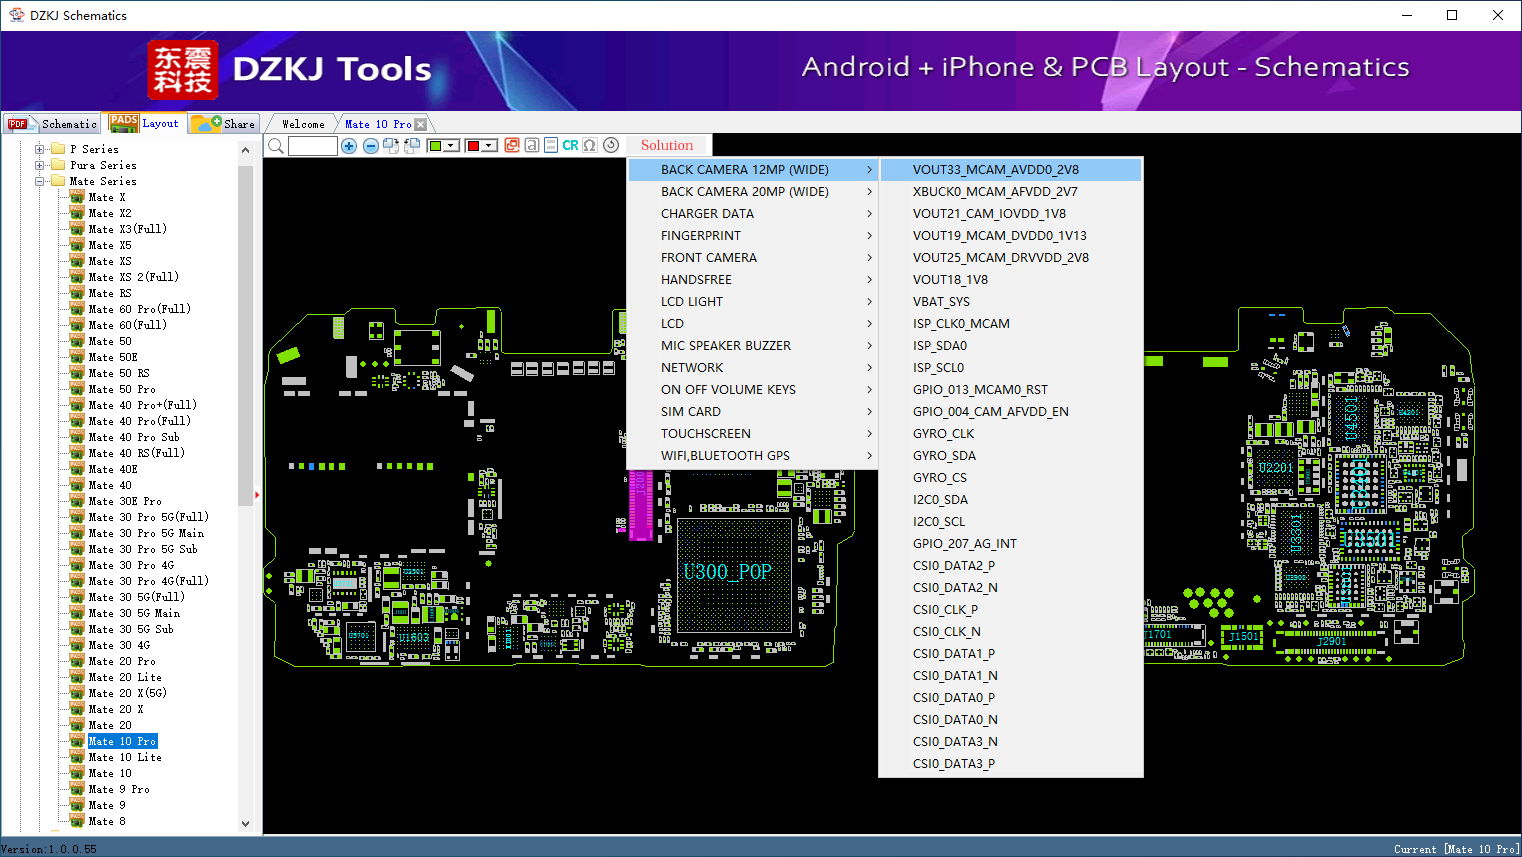Screen dimensions: 1522x857
Task: Expand the FINGERPRINT submenu arrow
Action: 869,236
